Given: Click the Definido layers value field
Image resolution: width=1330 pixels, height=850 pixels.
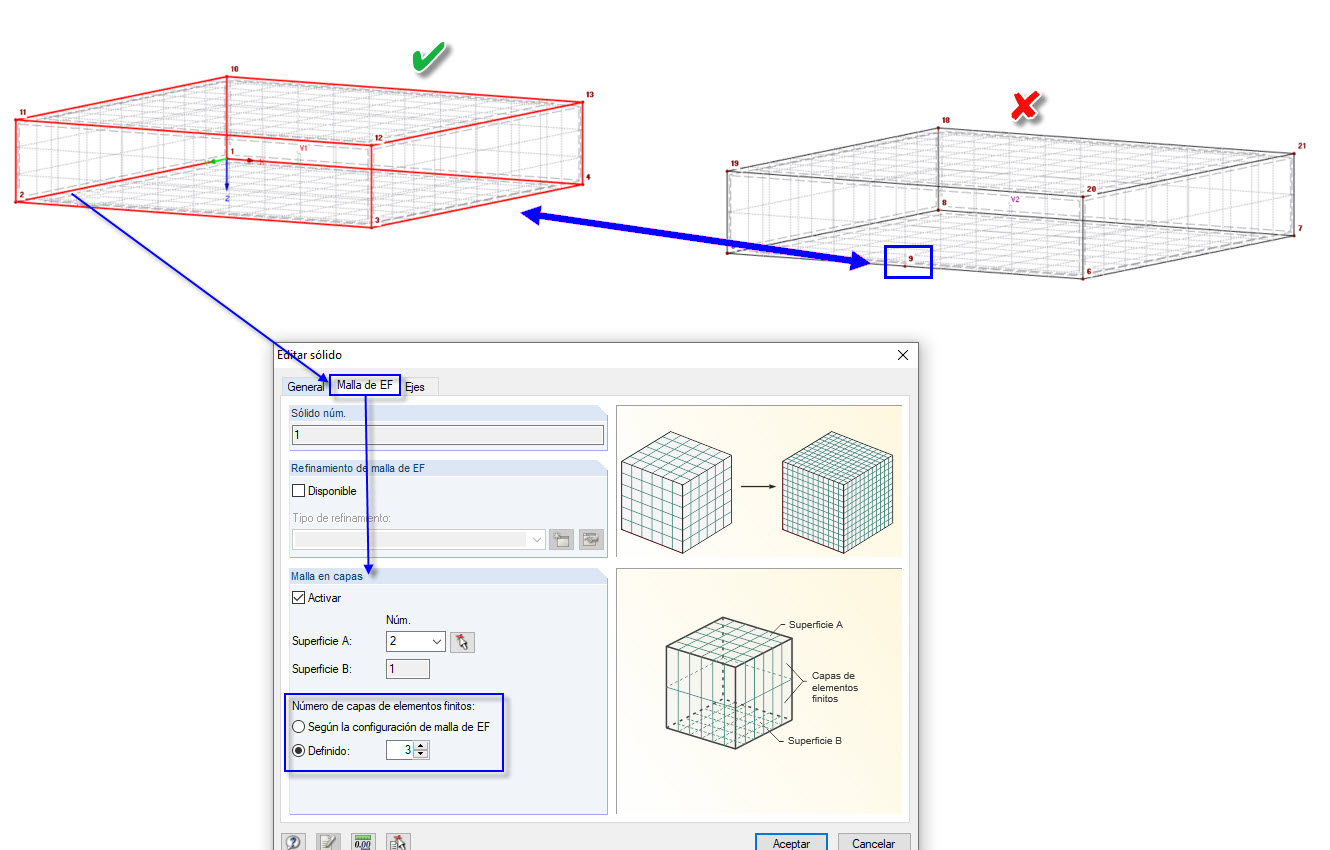Looking at the screenshot, I should pos(400,750).
